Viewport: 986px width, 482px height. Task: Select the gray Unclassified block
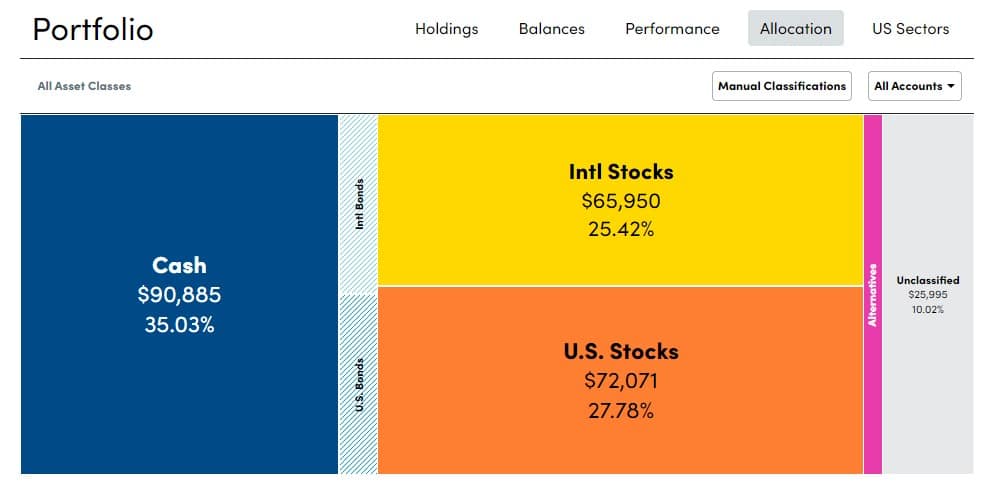927,380
